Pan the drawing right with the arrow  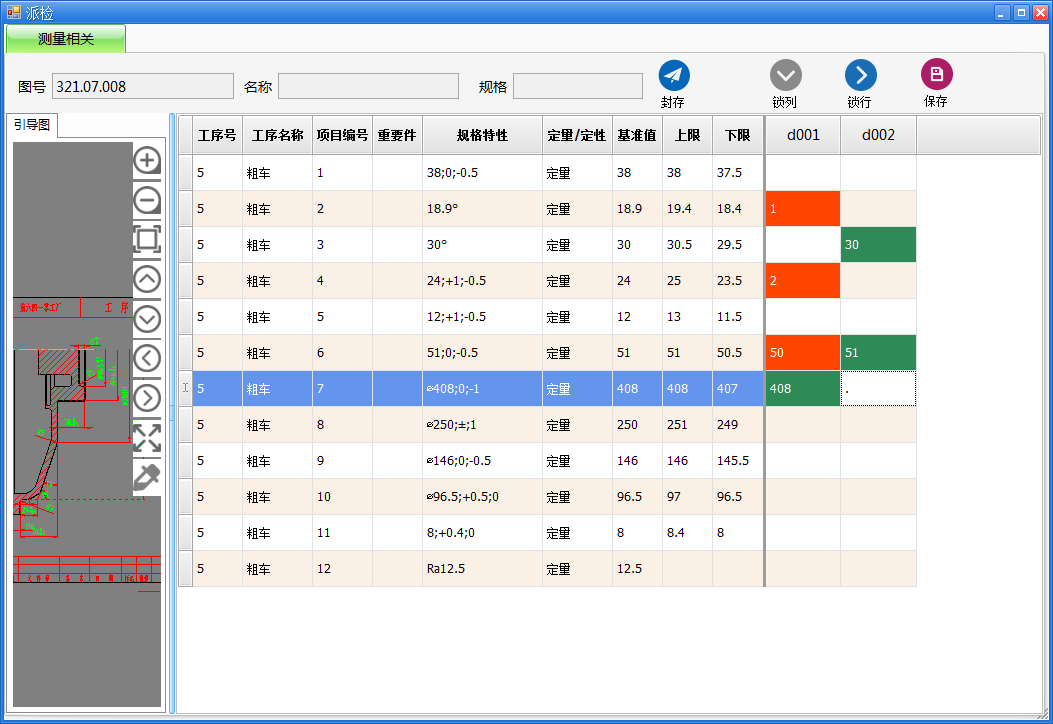pos(147,398)
